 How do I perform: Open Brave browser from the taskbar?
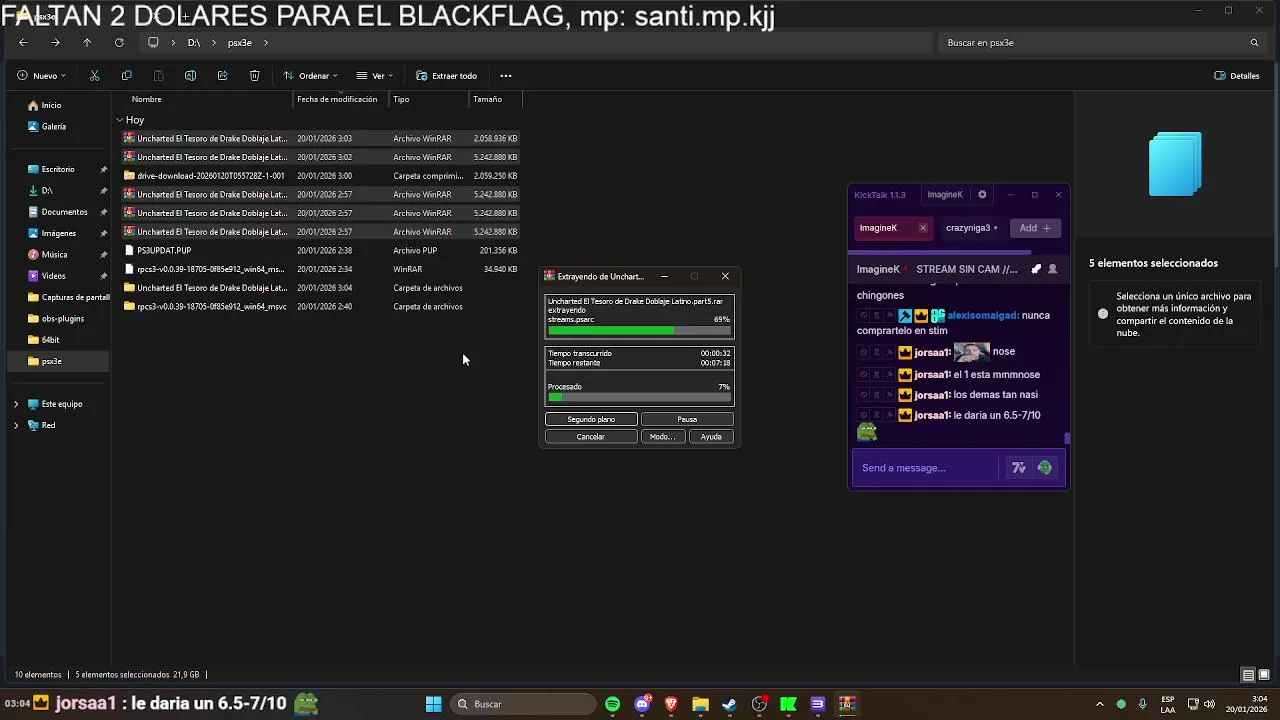click(x=671, y=704)
